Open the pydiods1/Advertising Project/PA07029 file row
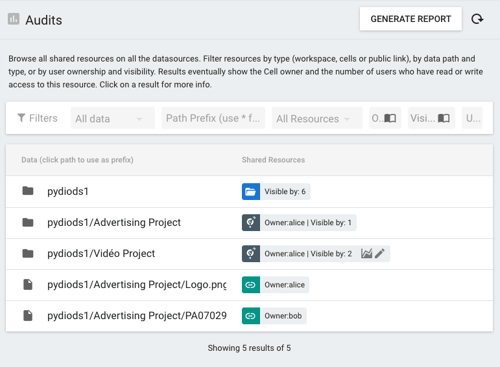 click(x=249, y=316)
